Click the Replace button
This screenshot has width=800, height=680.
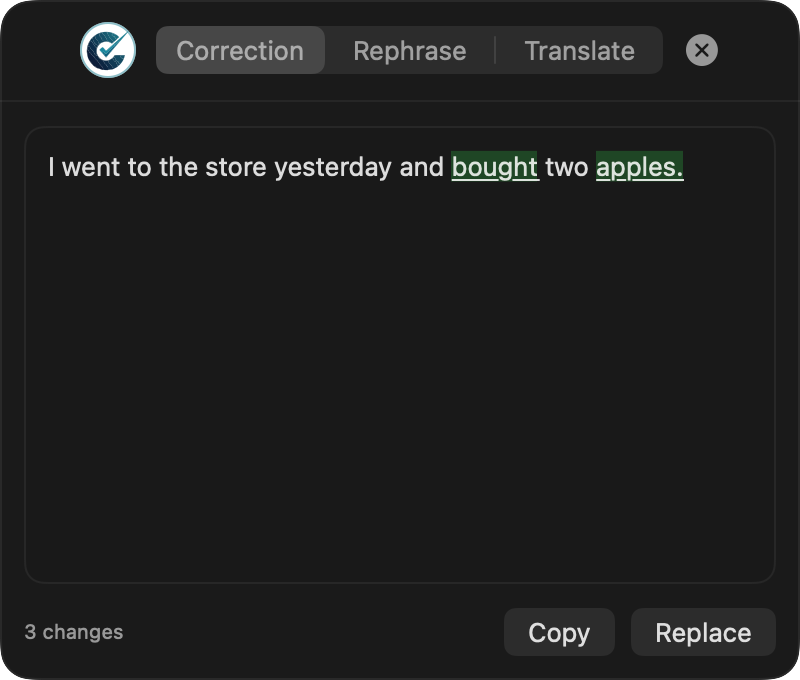tap(703, 632)
